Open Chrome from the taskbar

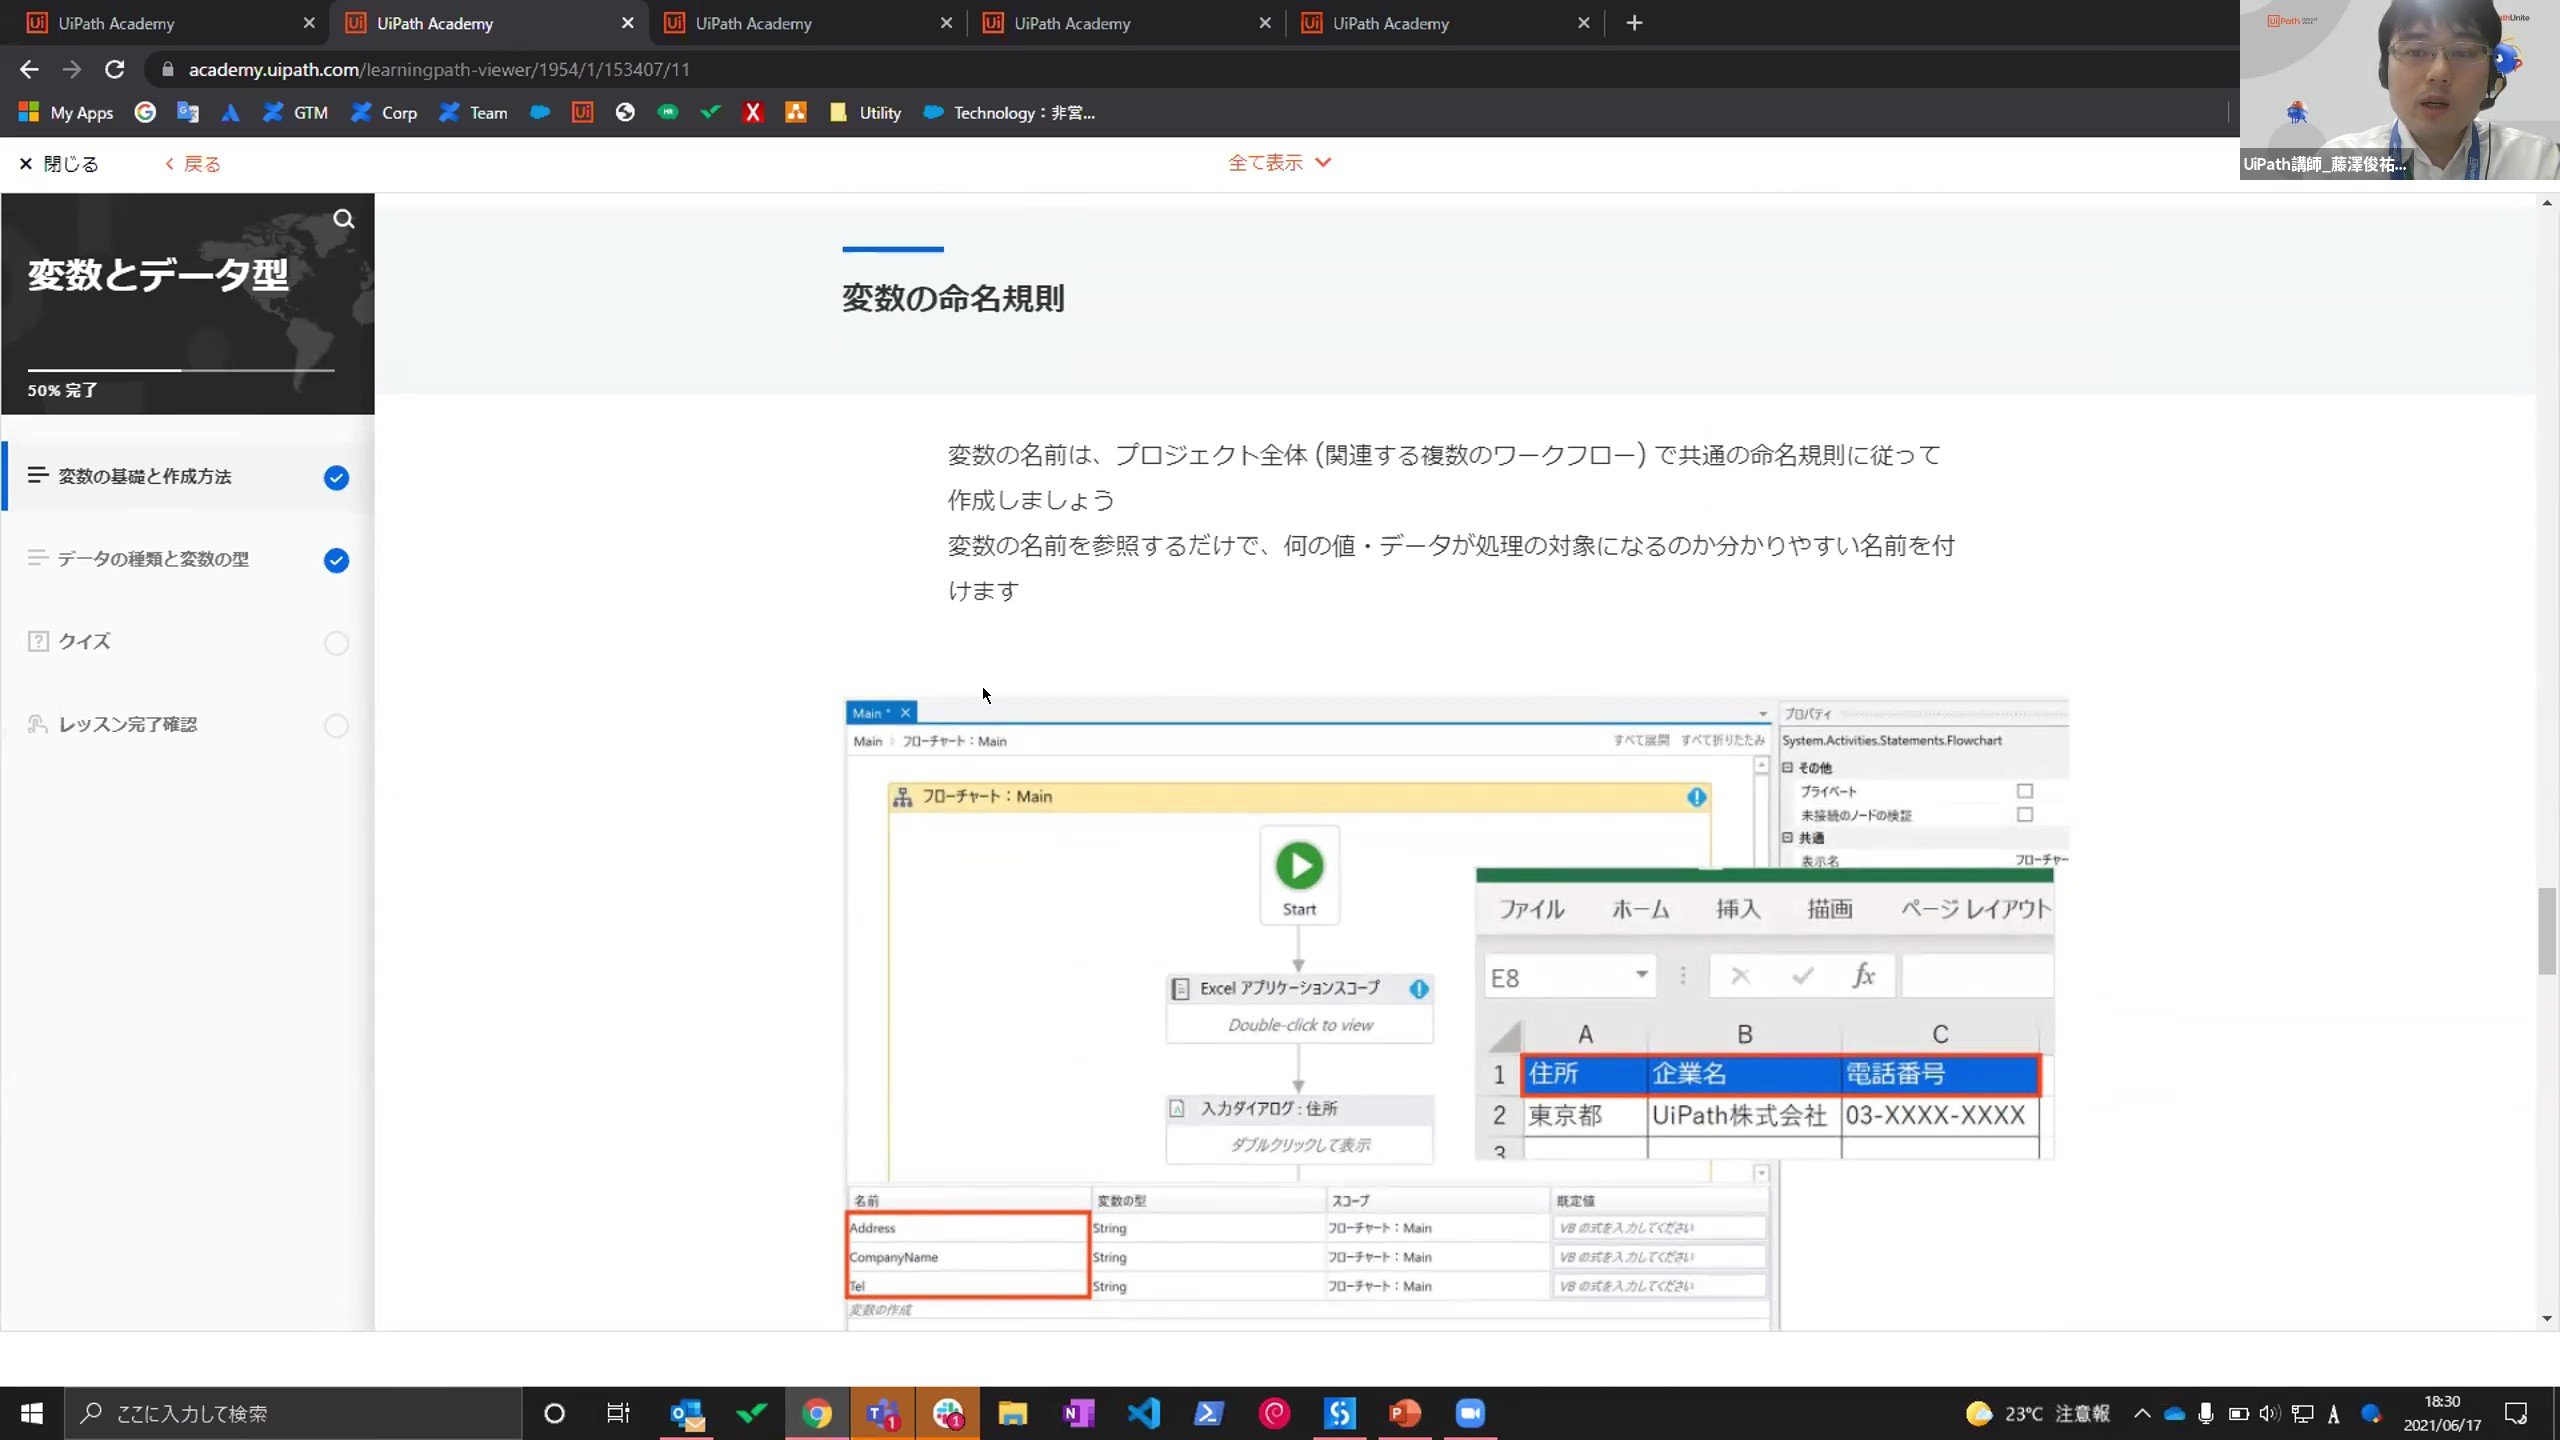click(x=817, y=1413)
